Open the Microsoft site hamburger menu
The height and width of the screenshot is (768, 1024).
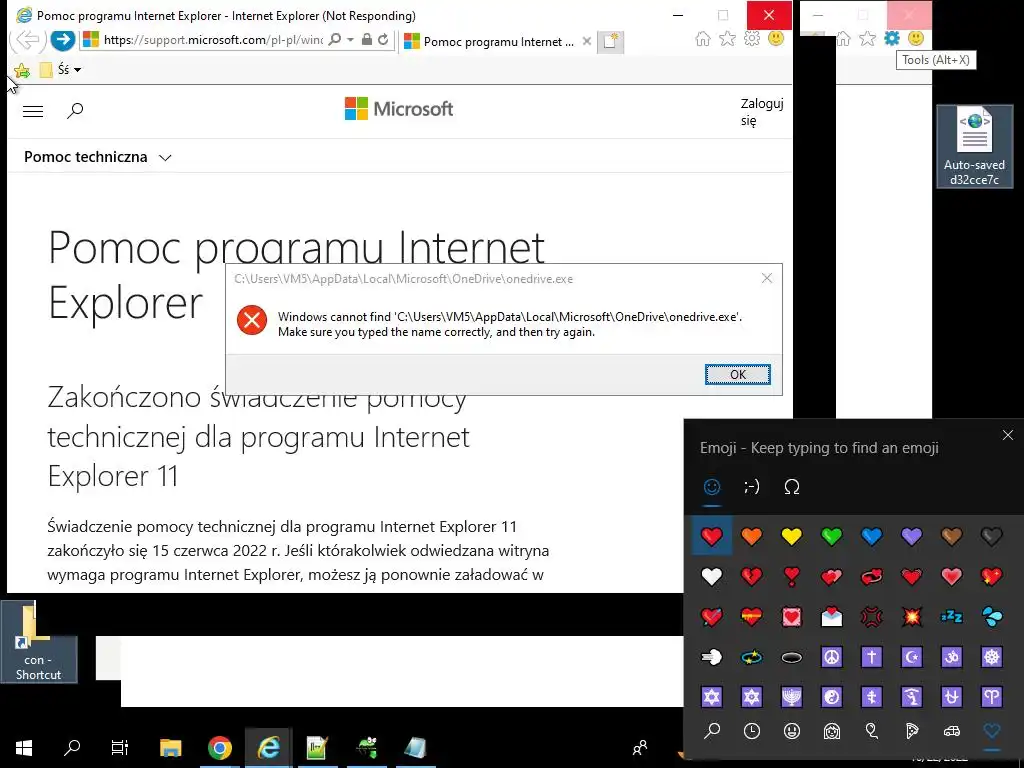pyautogui.click(x=33, y=111)
